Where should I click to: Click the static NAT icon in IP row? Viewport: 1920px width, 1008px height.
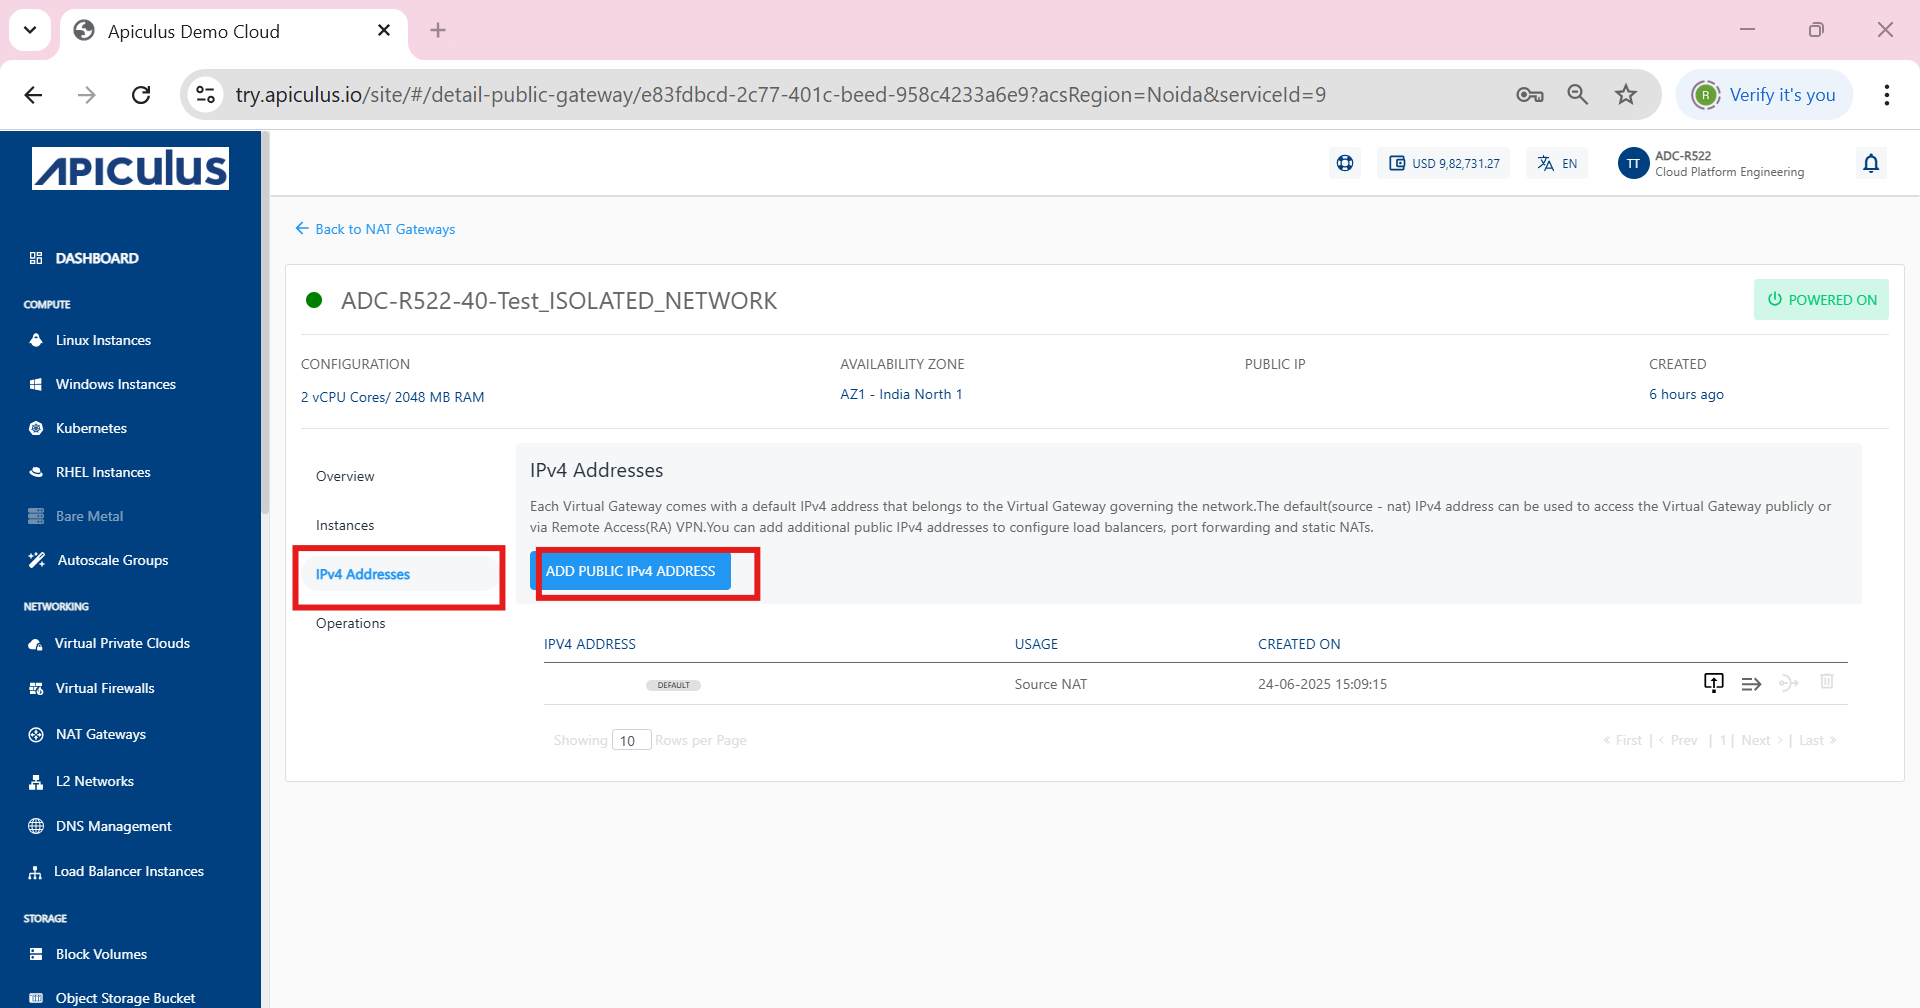pos(1789,683)
